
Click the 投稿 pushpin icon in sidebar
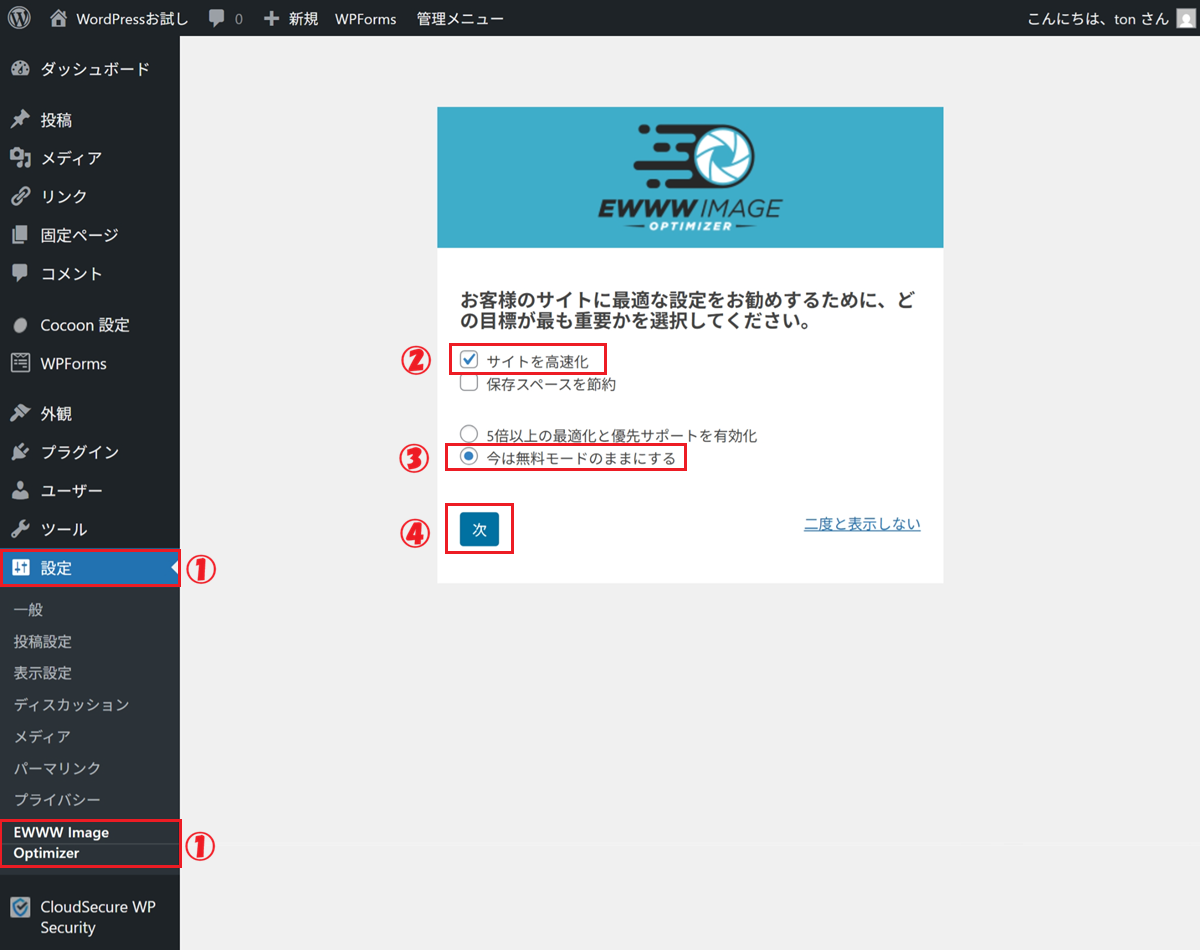tap(20, 120)
